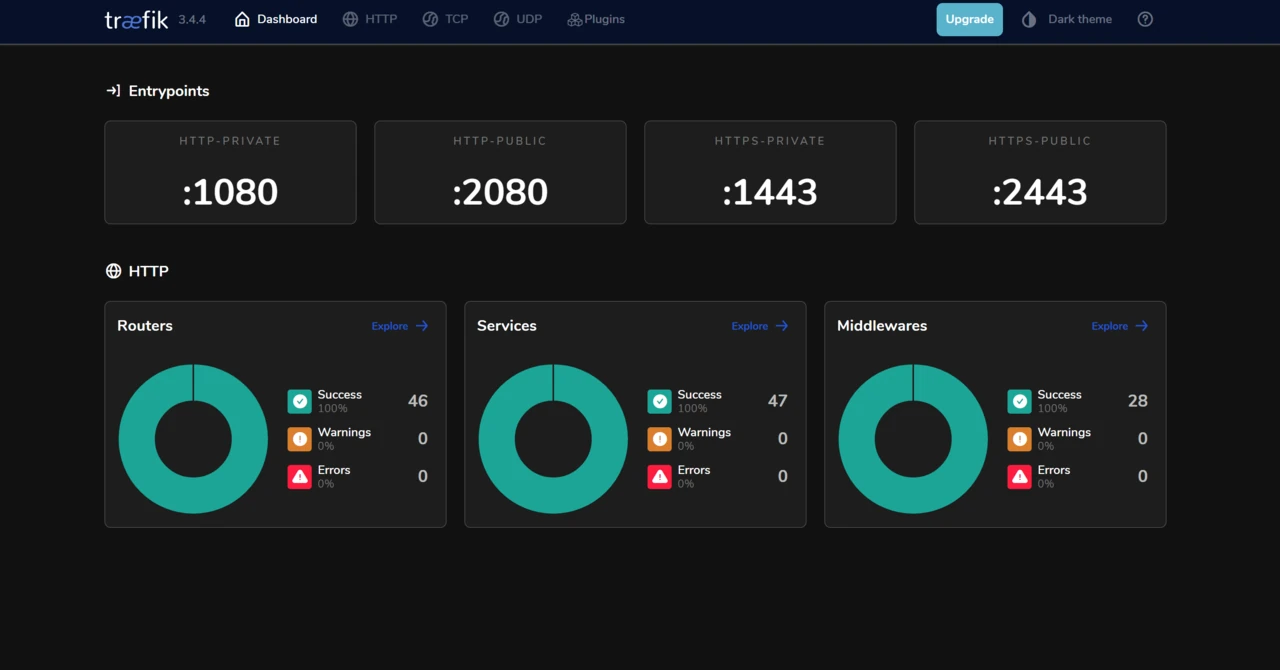This screenshot has width=1280, height=670.
Task: Select the HTTP globe icon in navigation
Action: [x=349, y=19]
